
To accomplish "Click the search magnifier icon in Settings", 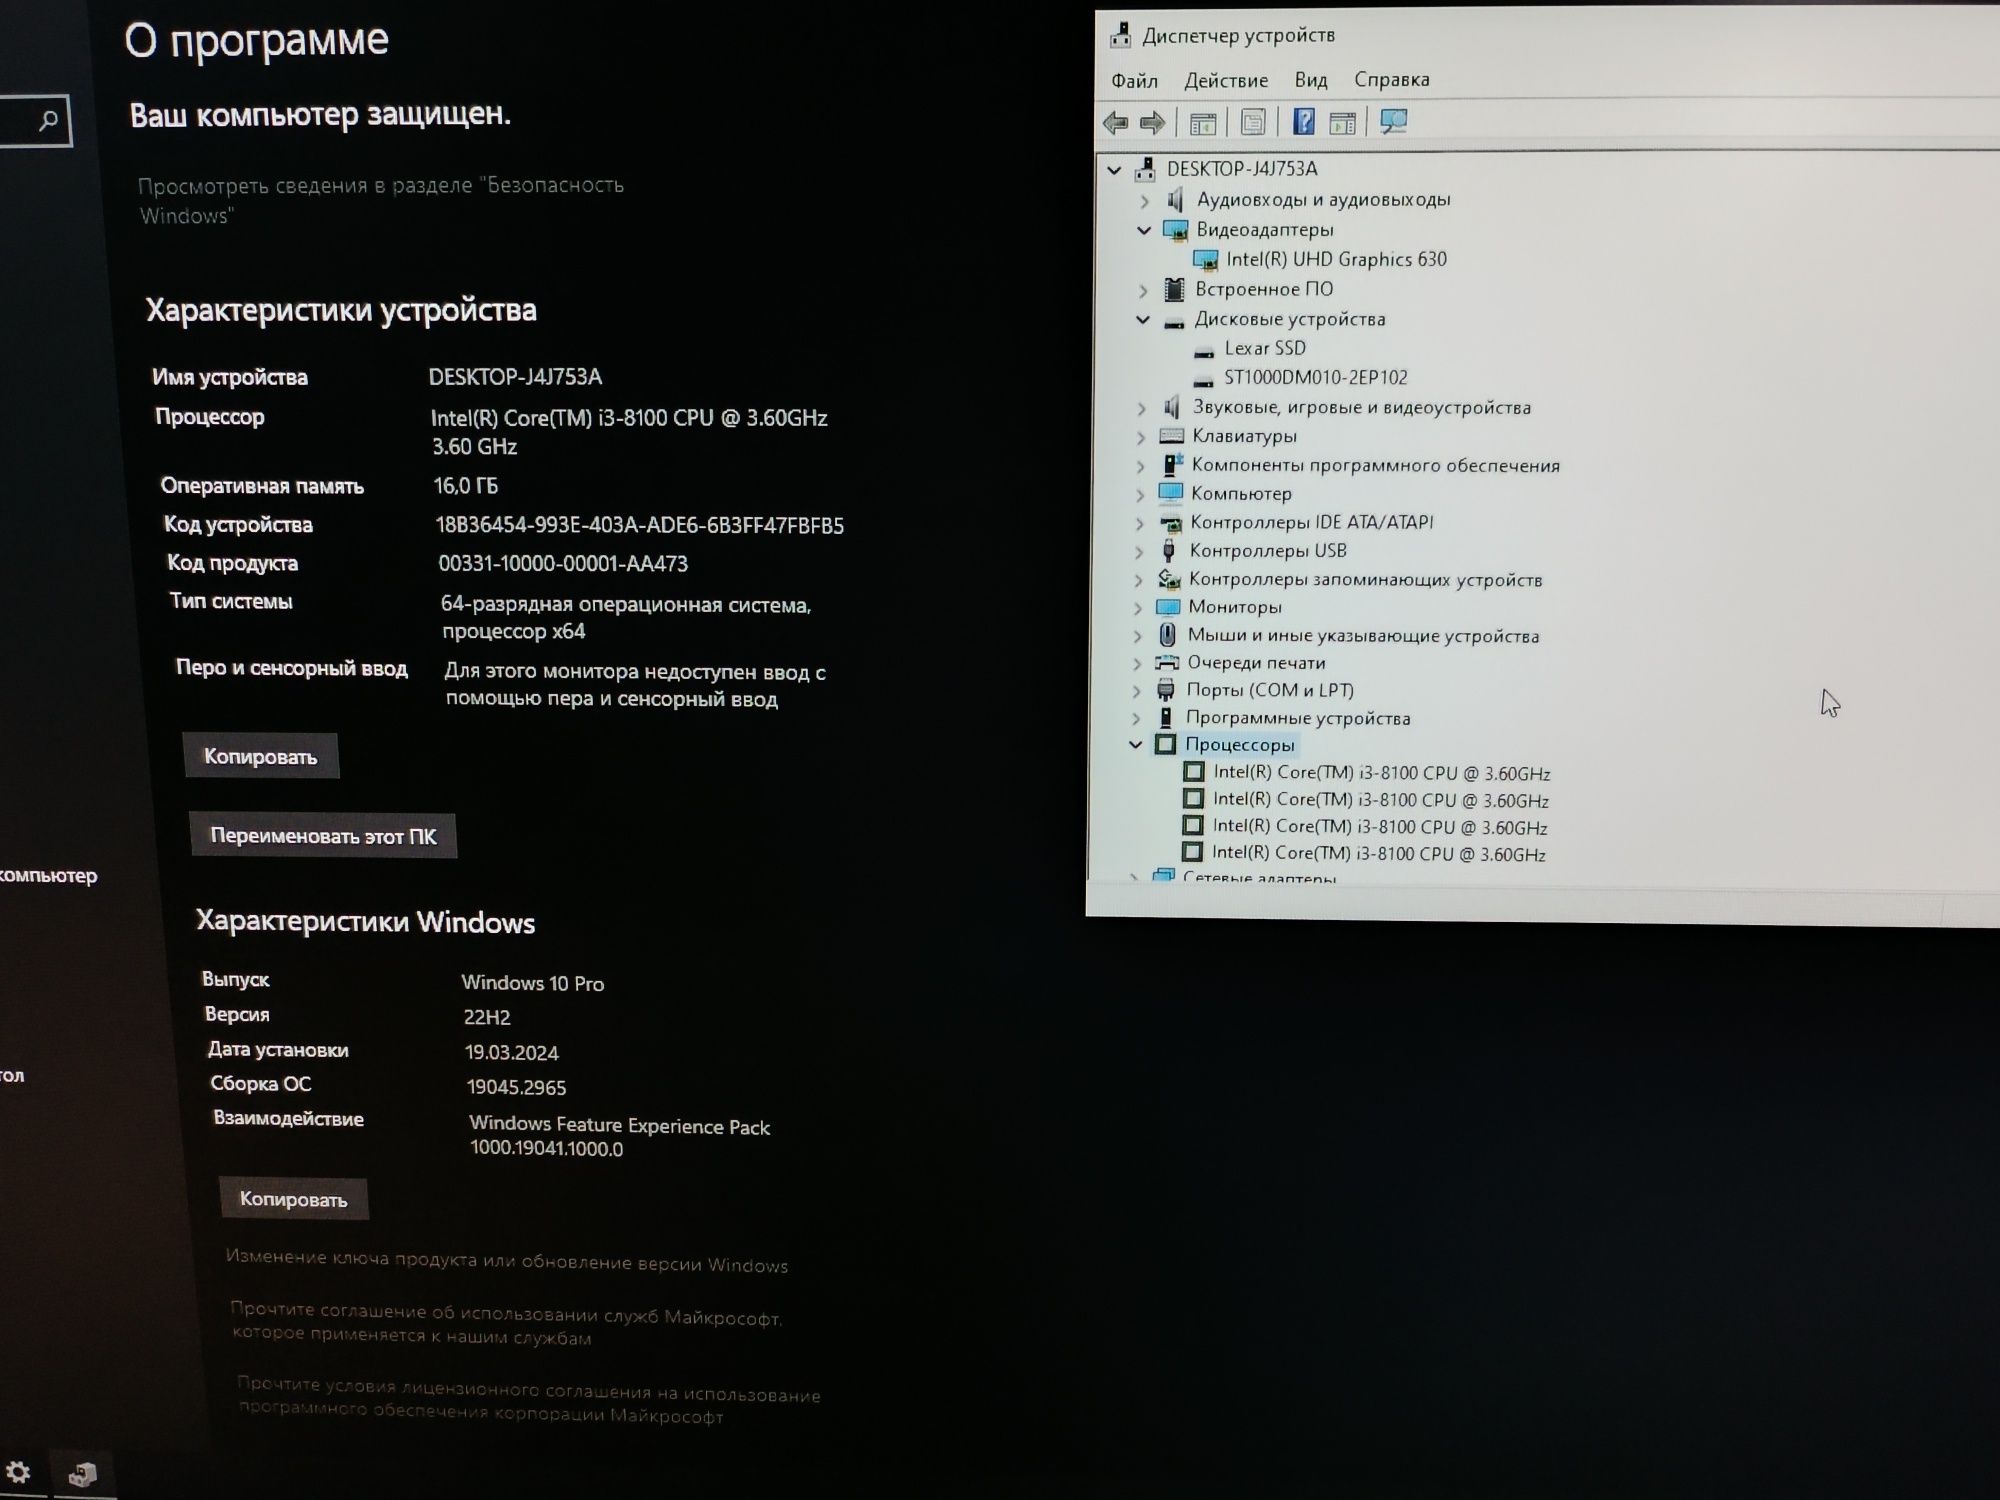I will point(47,121).
